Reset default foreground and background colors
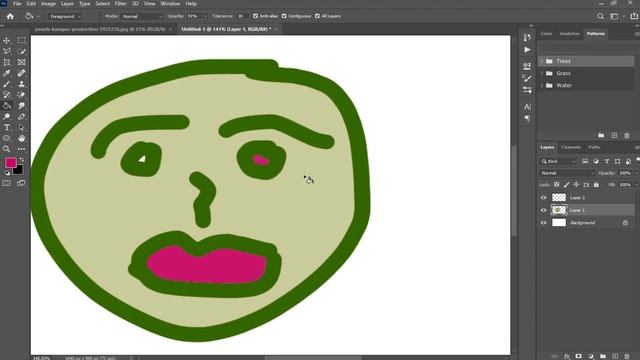640x360 pixels. click(7, 173)
